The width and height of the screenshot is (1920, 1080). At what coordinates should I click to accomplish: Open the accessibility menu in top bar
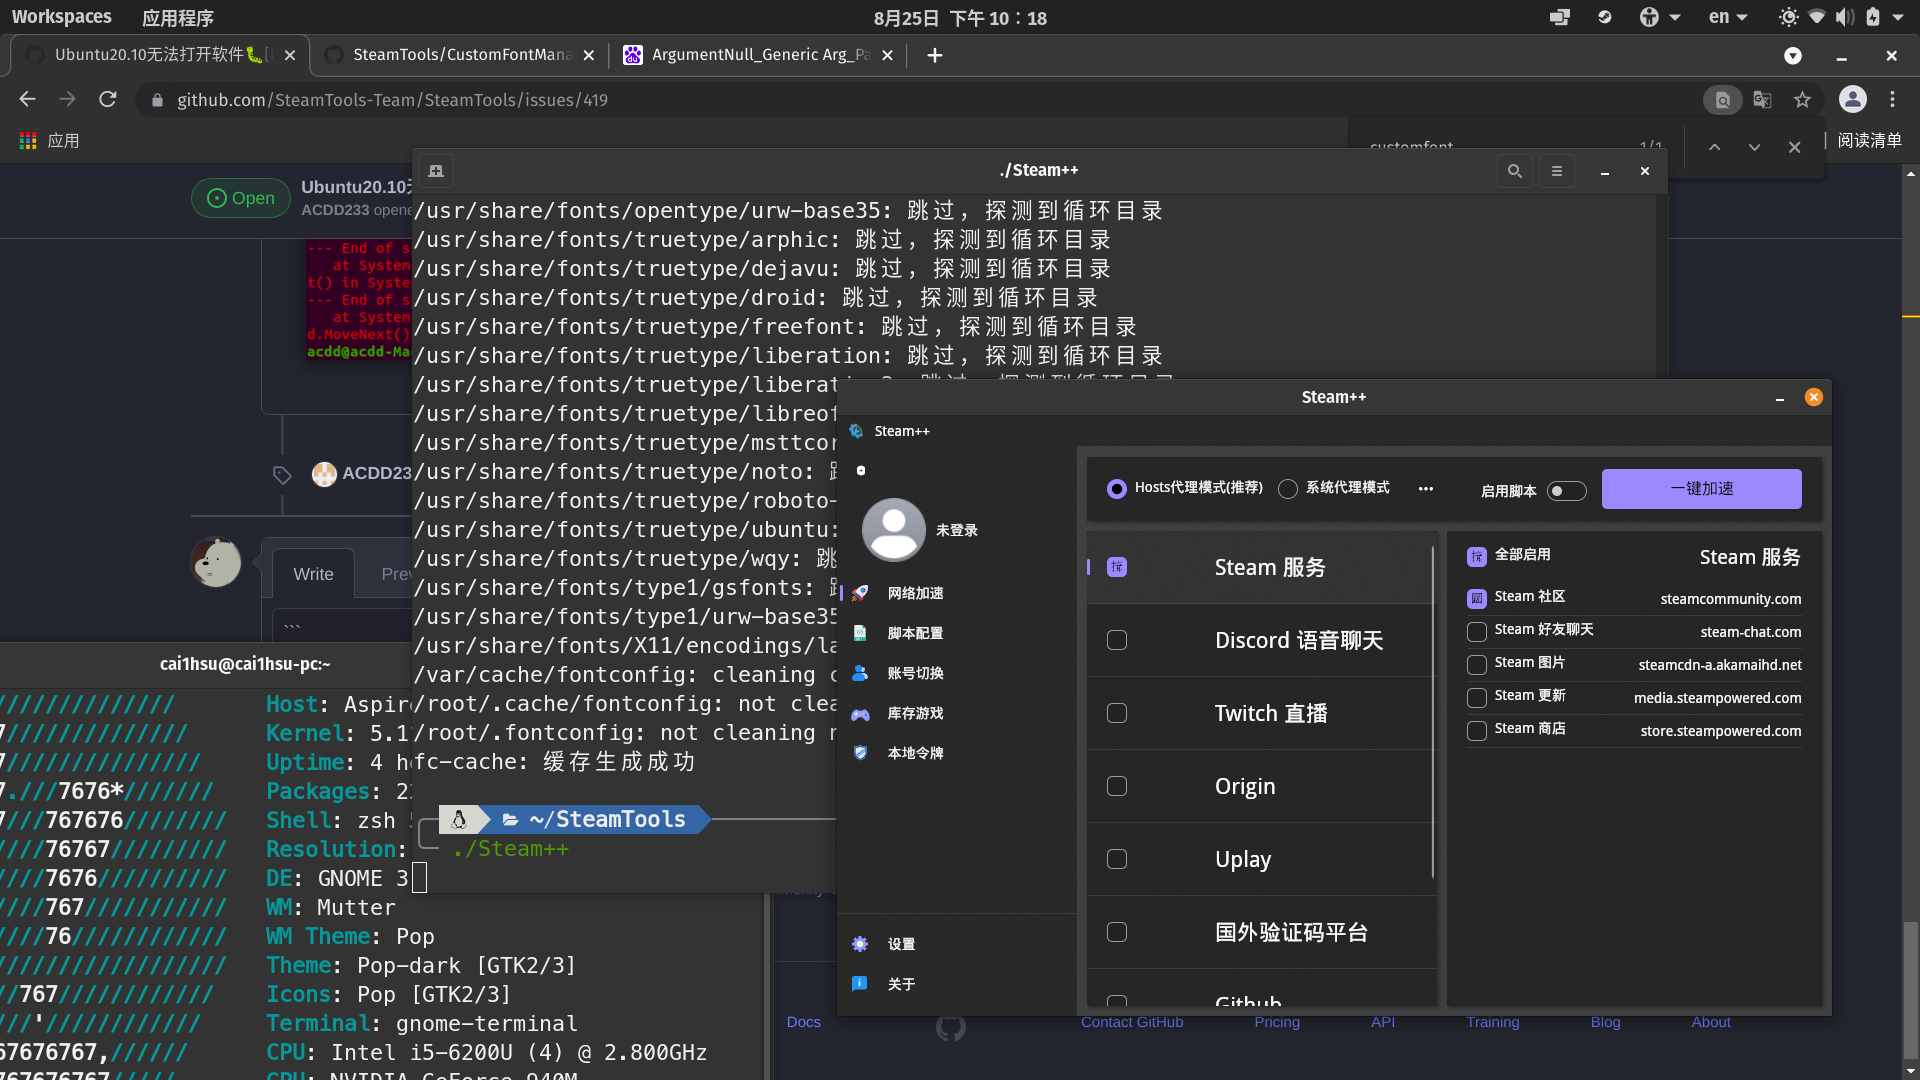1659,17
